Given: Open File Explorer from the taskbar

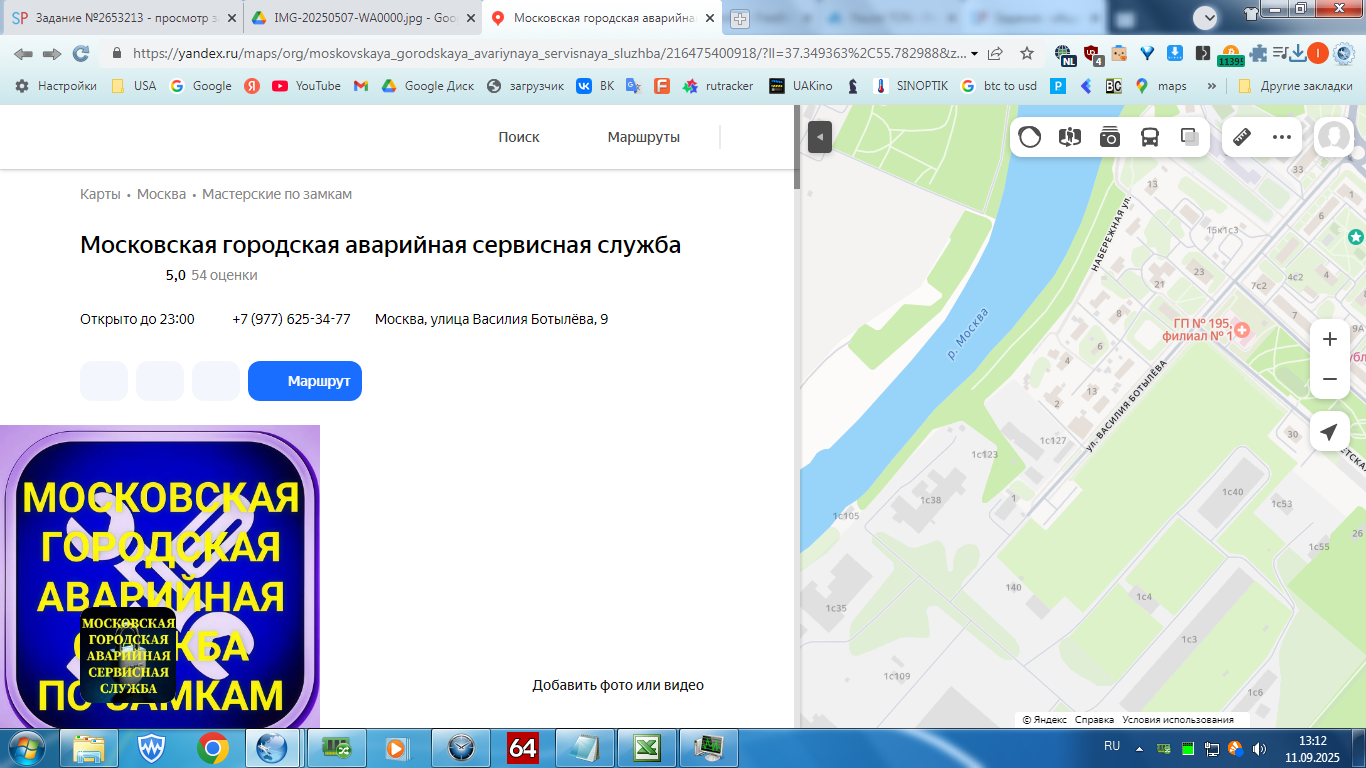Looking at the screenshot, I should (89, 748).
